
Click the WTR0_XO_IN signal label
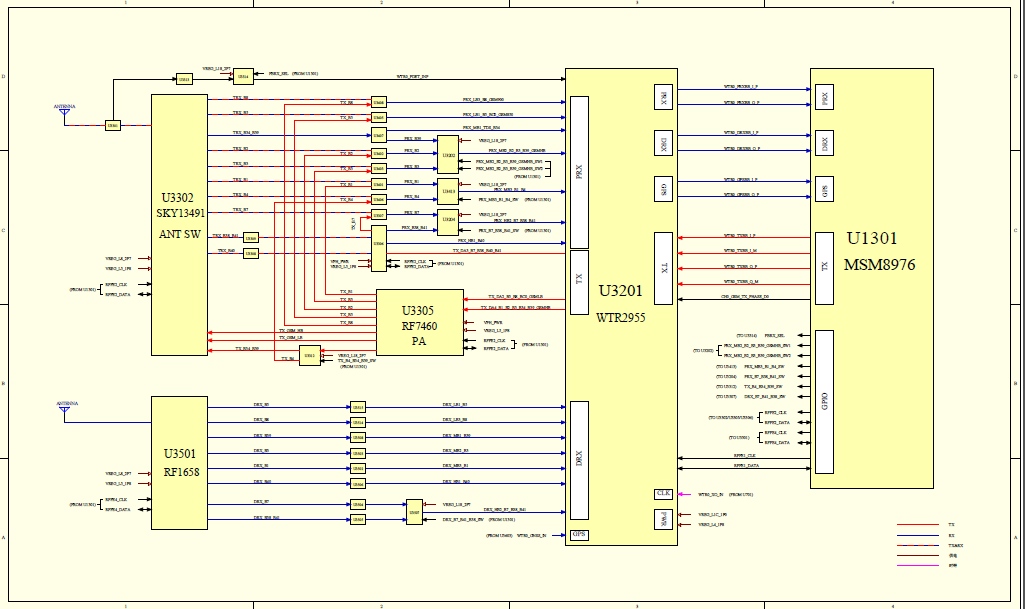[x=711, y=495]
